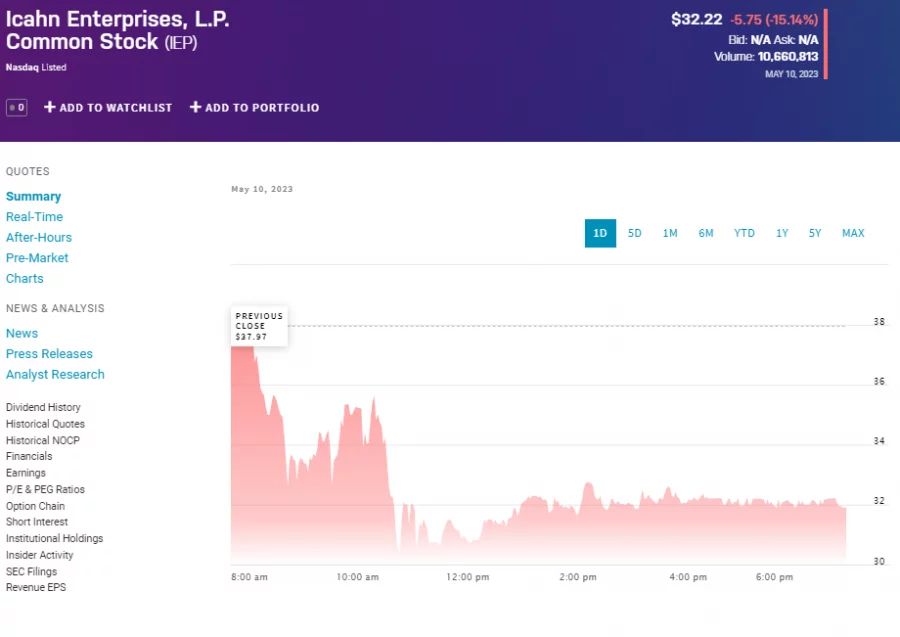
Task: Open the Summary quotes page
Action: pos(33,196)
